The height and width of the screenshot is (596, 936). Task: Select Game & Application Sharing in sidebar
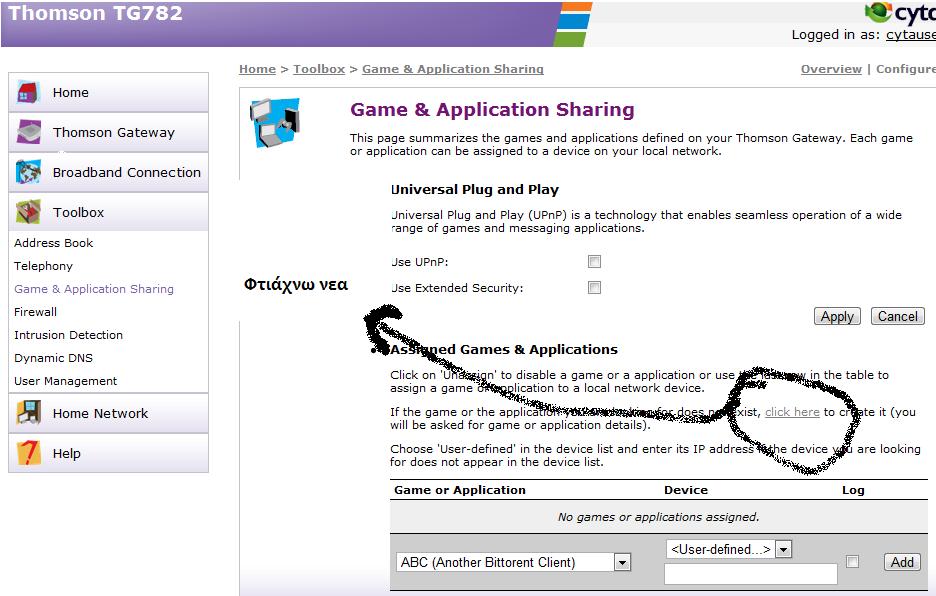(x=94, y=289)
